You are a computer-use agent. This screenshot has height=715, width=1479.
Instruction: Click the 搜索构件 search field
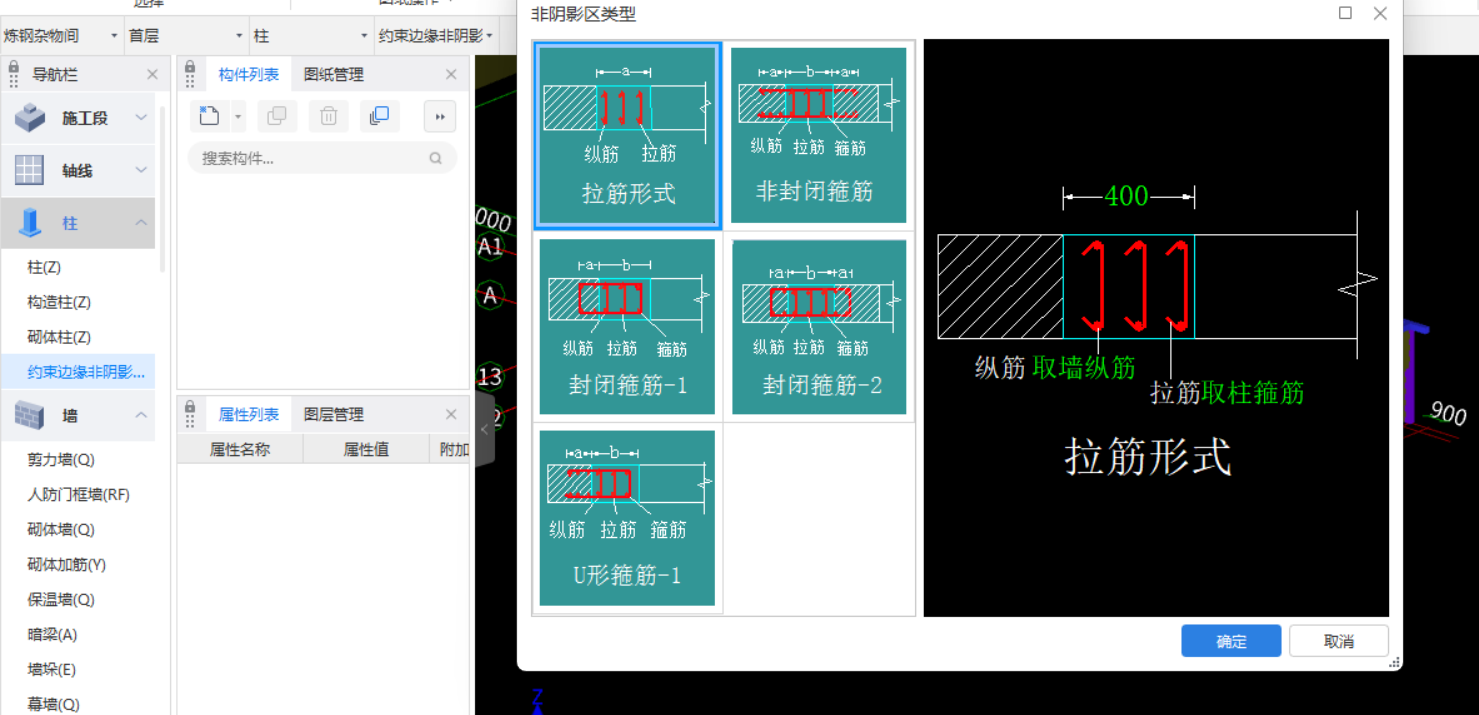point(322,158)
